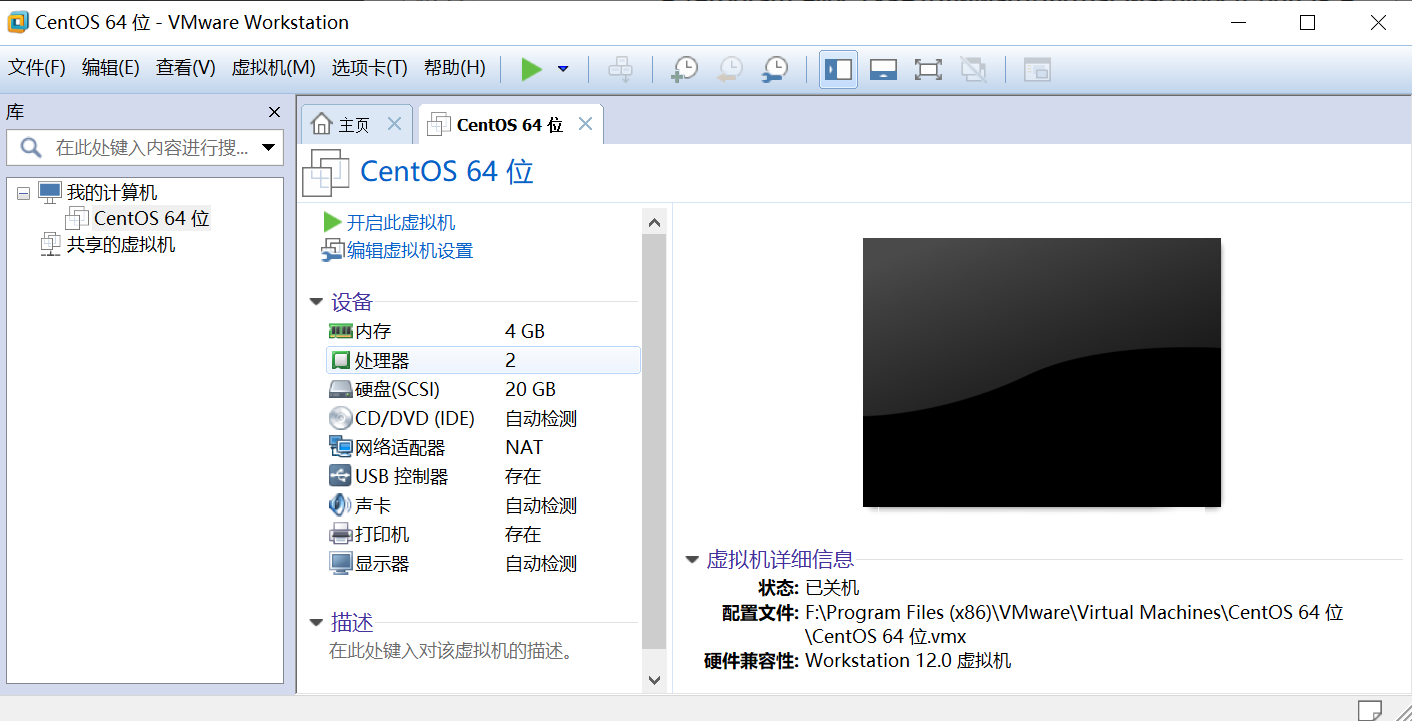
Task: Click the green power-on play toolbar button
Action: pos(531,69)
